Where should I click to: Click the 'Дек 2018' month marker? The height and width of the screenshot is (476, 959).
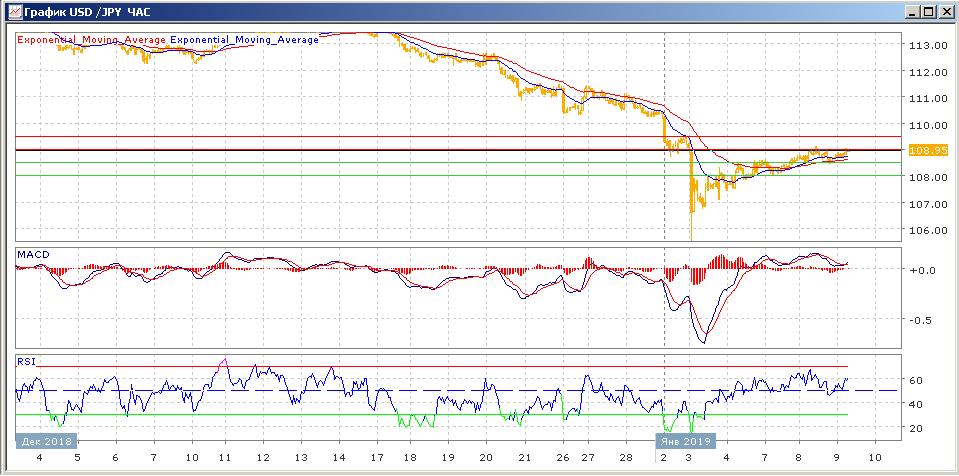tap(45, 439)
